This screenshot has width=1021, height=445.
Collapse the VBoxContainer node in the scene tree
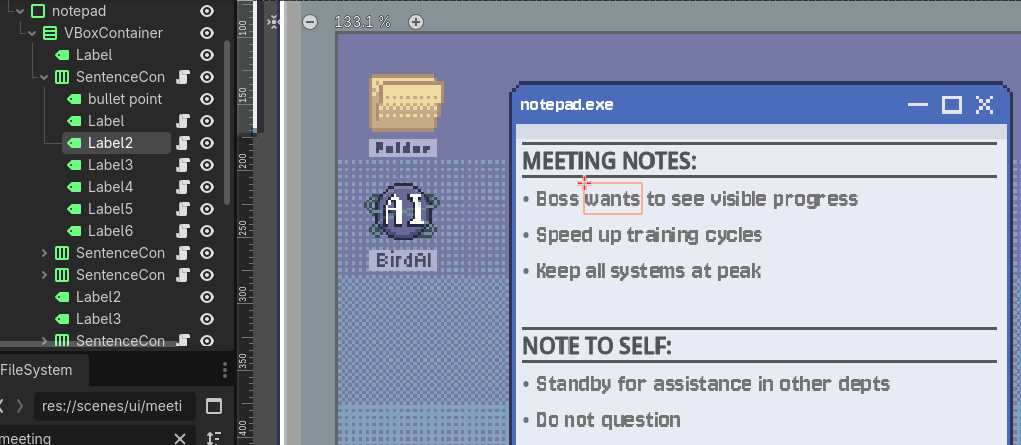[x=32, y=33]
